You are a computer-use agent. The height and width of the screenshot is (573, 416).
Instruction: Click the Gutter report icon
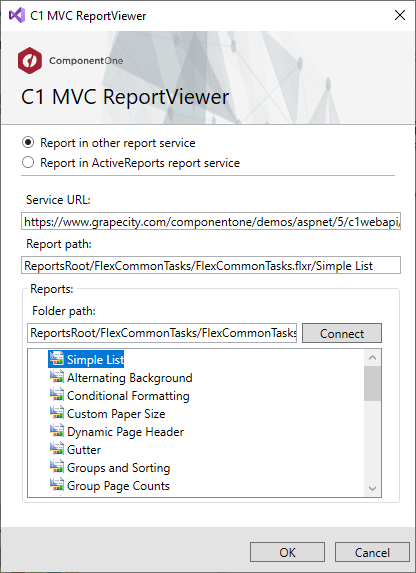[57, 449]
